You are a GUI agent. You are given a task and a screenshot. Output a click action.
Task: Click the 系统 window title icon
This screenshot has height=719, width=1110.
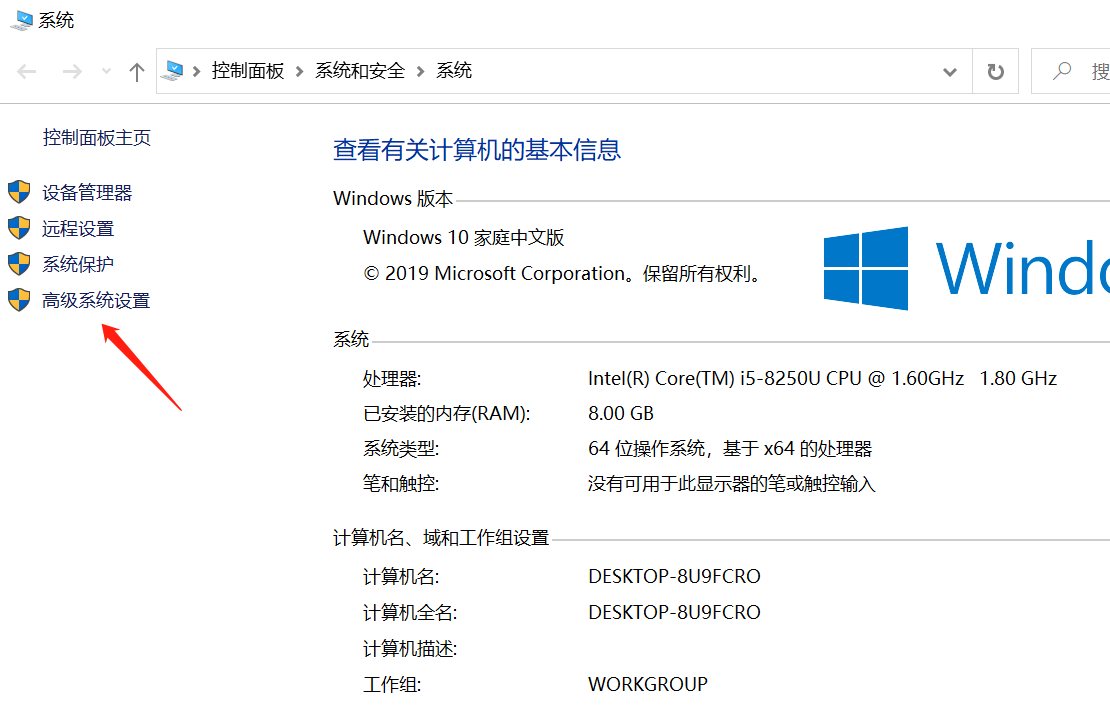[x=21, y=21]
